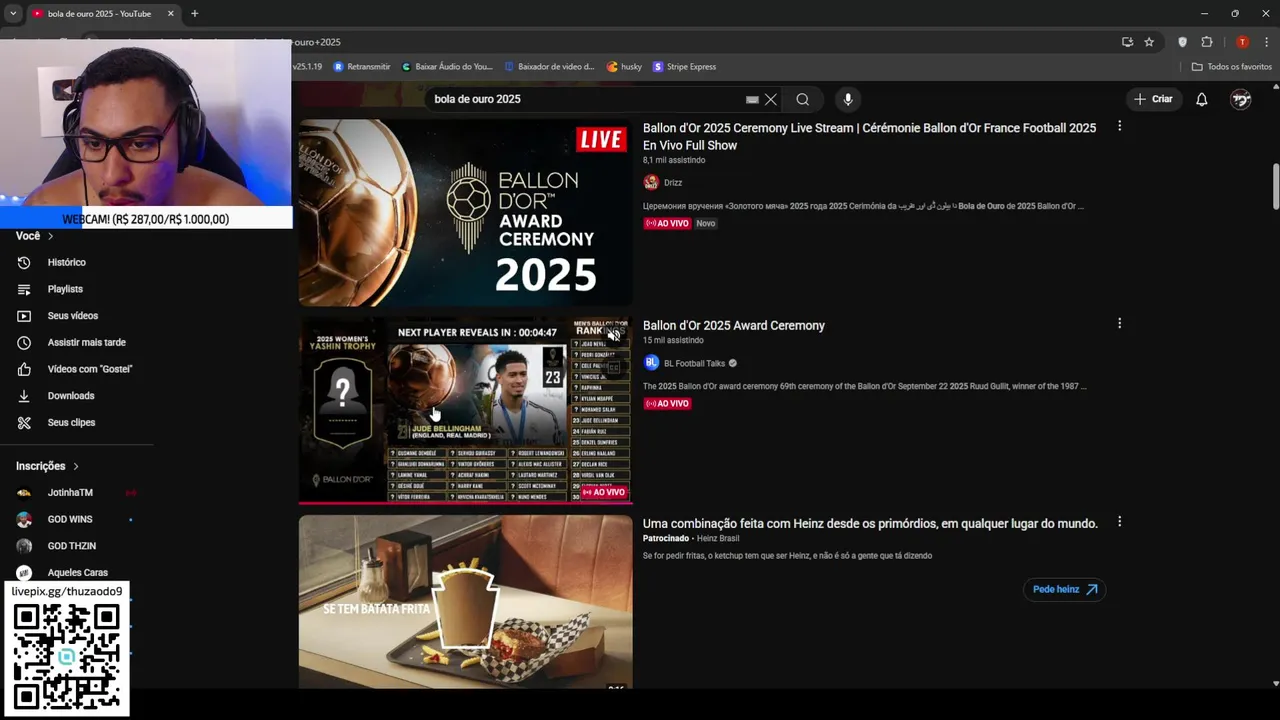
Task: Open the Chrome profile avatar
Action: [x=1242, y=42]
